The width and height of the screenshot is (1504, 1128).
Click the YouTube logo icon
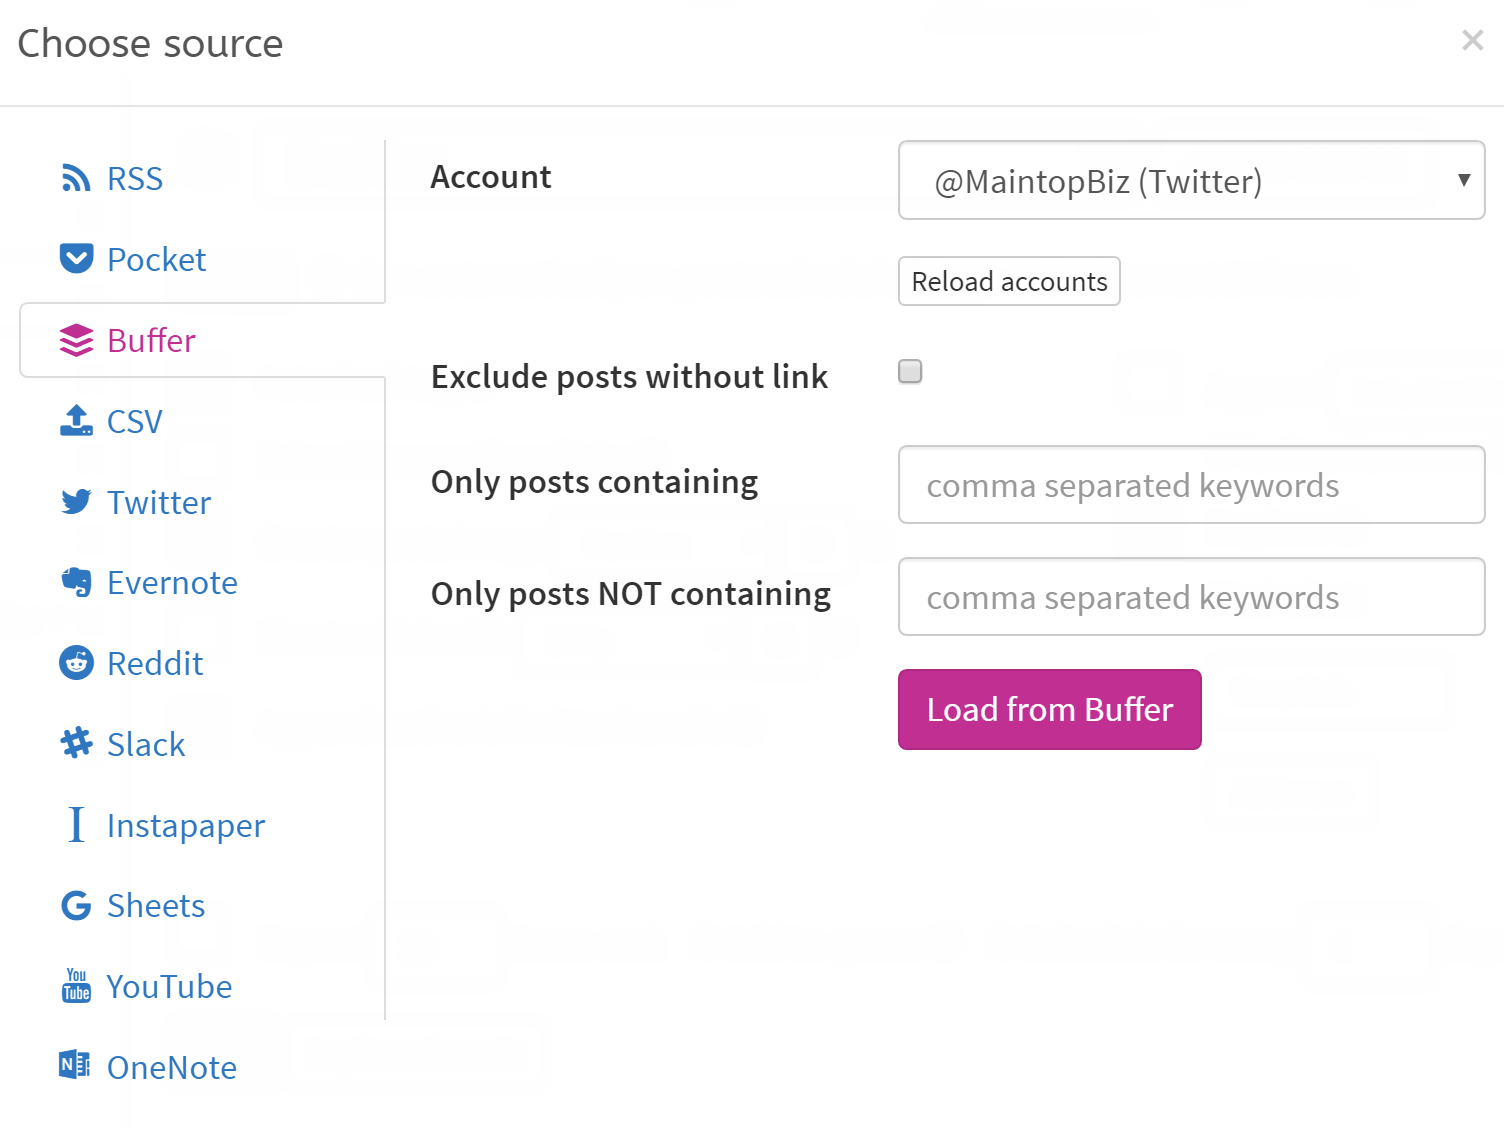[76, 986]
